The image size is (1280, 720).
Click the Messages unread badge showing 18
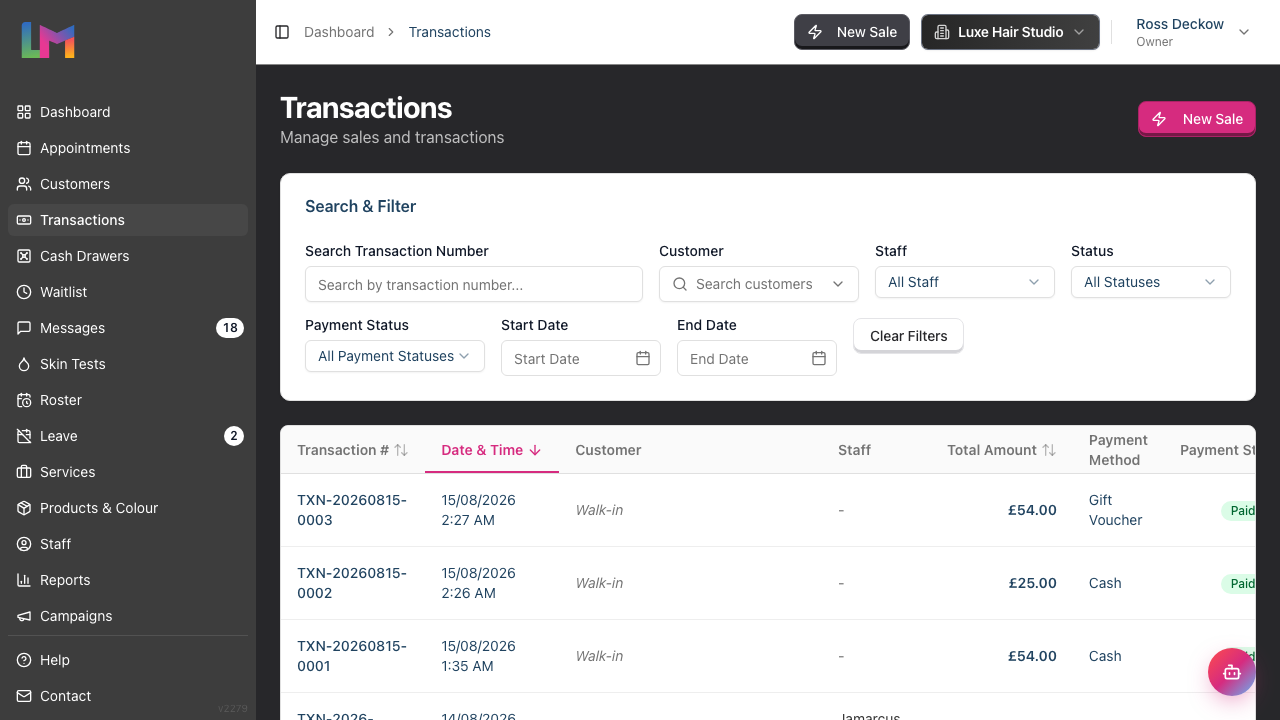[230, 328]
